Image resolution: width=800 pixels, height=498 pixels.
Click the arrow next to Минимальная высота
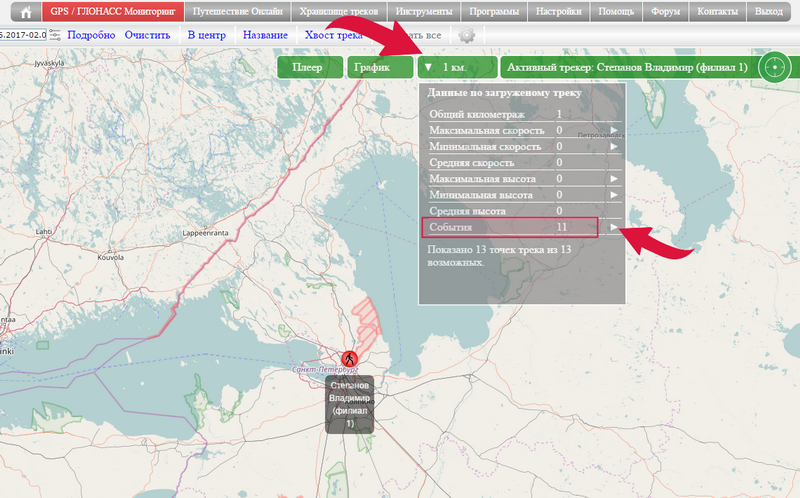pyautogui.click(x=615, y=195)
